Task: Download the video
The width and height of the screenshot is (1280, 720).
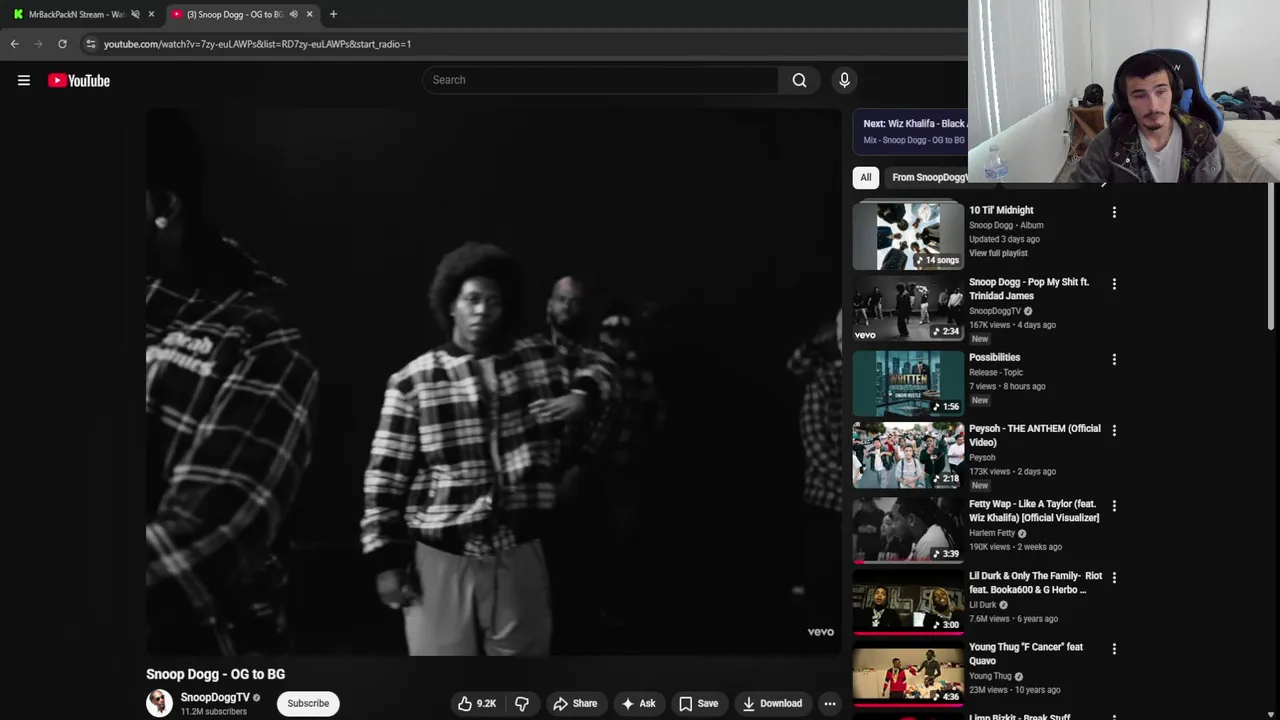Action: (771, 703)
